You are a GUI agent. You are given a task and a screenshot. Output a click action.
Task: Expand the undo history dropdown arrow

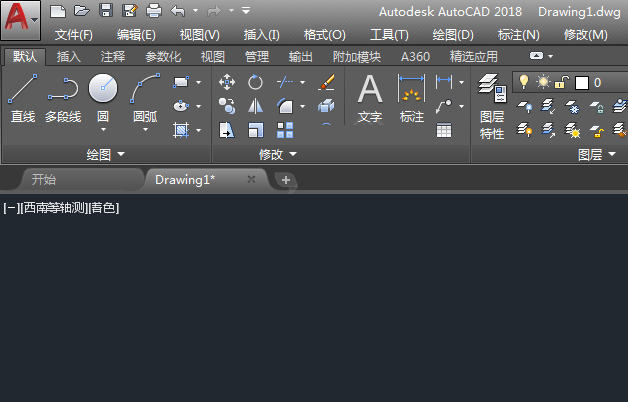point(195,11)
